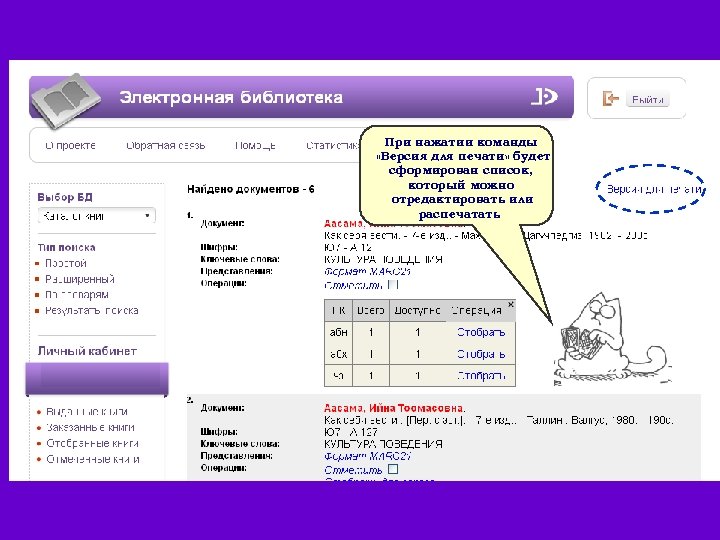Click the arrow icon right of library title
Image resolution: width=720 pixels, height=540 pixels.
click(545, 96)
